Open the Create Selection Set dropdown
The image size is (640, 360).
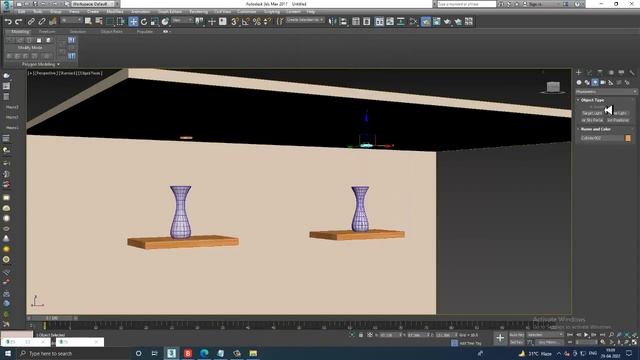[305, 20]
